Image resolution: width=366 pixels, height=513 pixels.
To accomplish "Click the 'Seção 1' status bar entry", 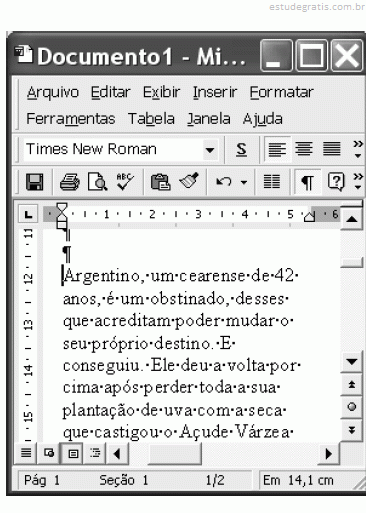I will 124,481.
